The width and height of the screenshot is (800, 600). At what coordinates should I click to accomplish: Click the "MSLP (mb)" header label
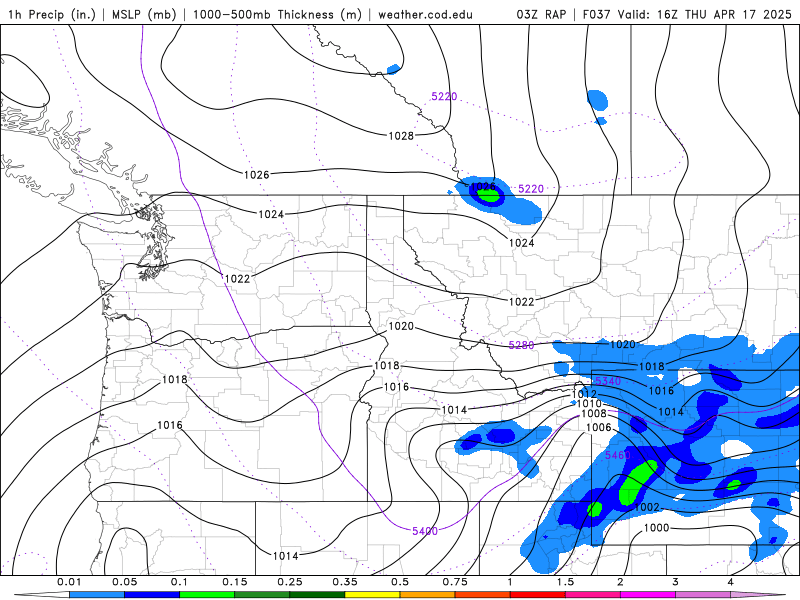tap(143, 14)
